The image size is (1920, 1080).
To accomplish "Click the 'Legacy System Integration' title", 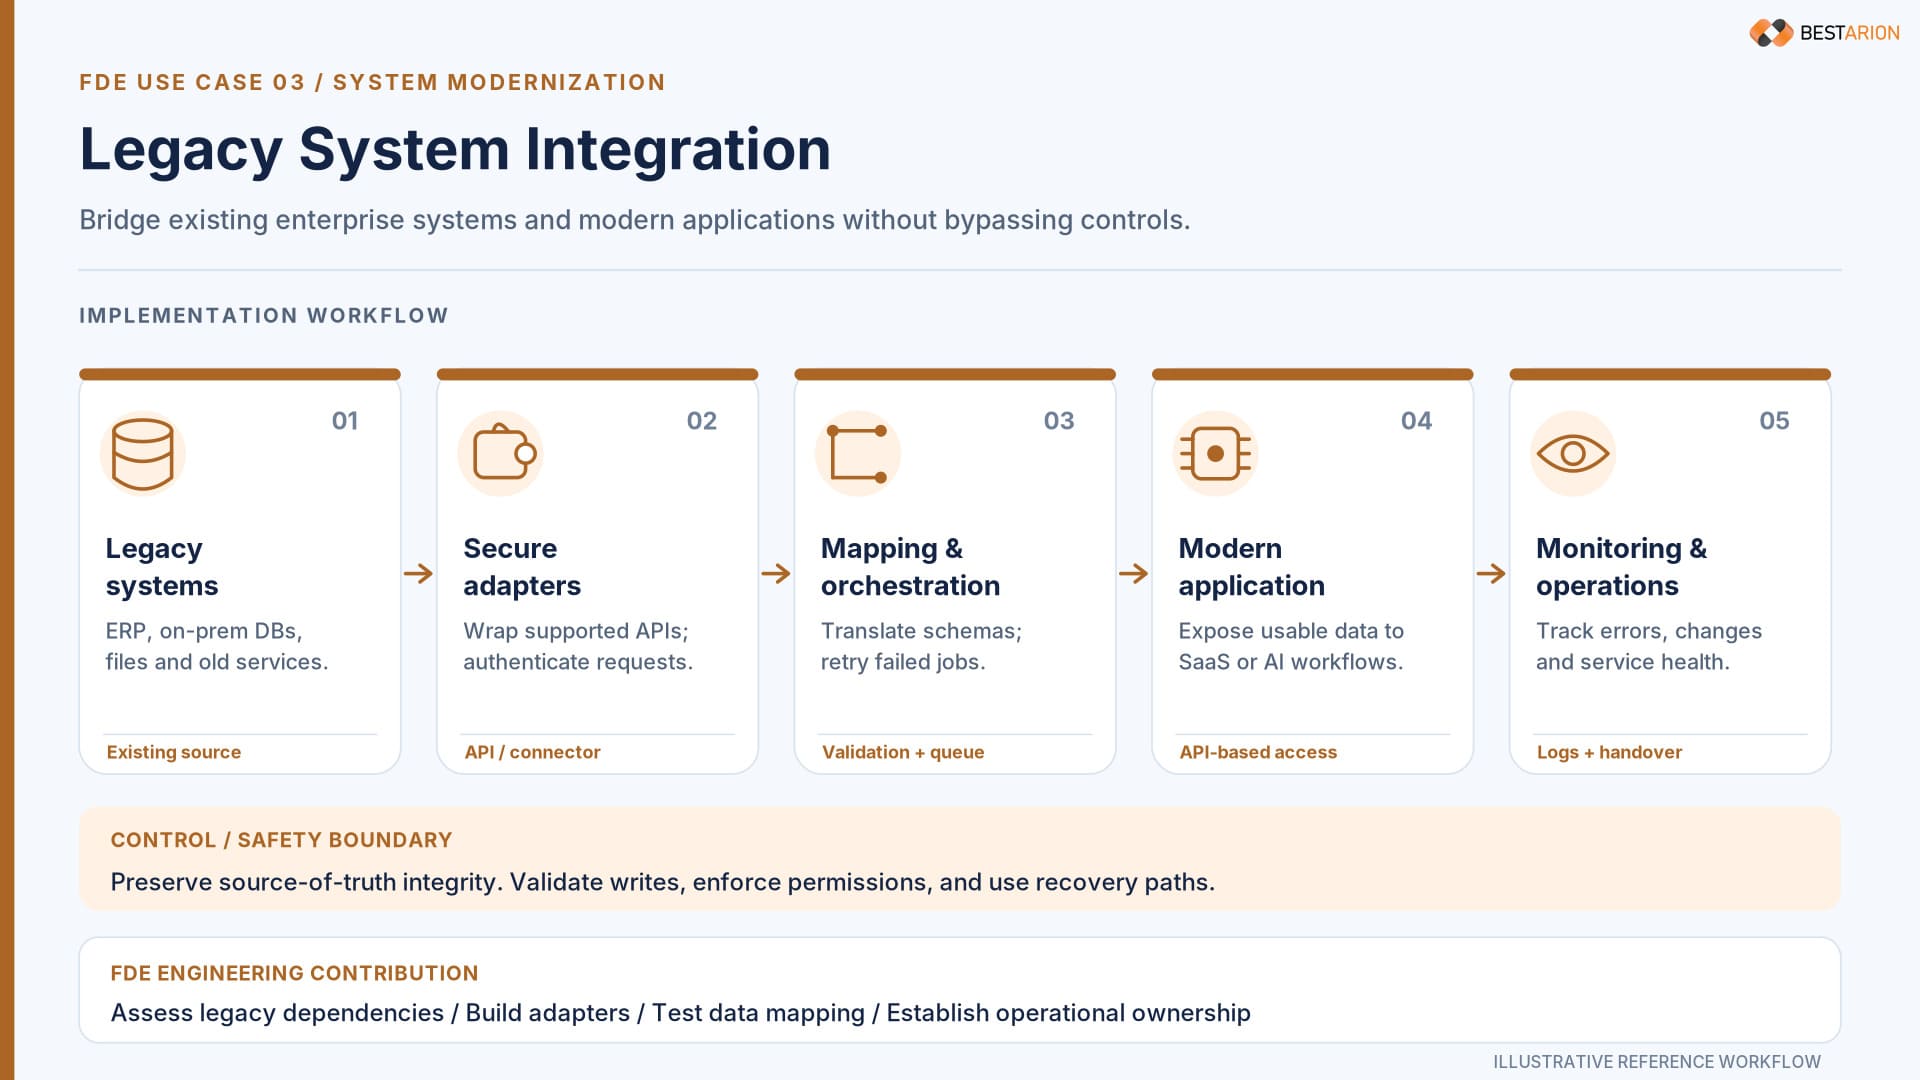I will click(455, 150).
